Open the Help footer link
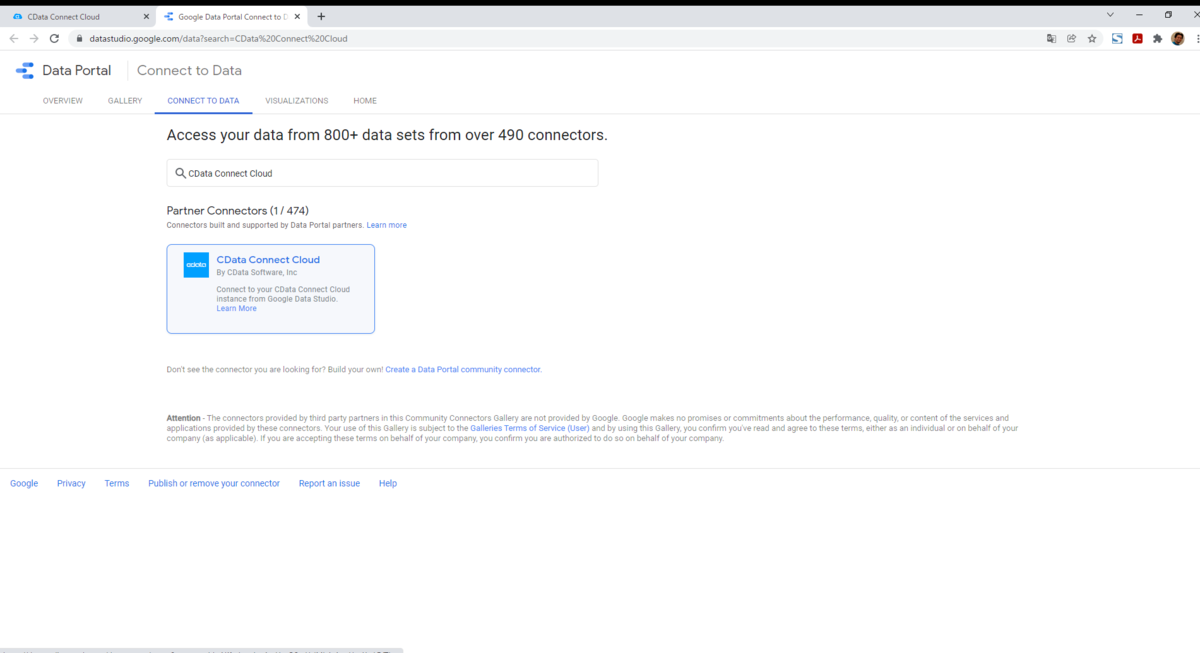Viewport: 1200px width, 653px height. (388, 483)
